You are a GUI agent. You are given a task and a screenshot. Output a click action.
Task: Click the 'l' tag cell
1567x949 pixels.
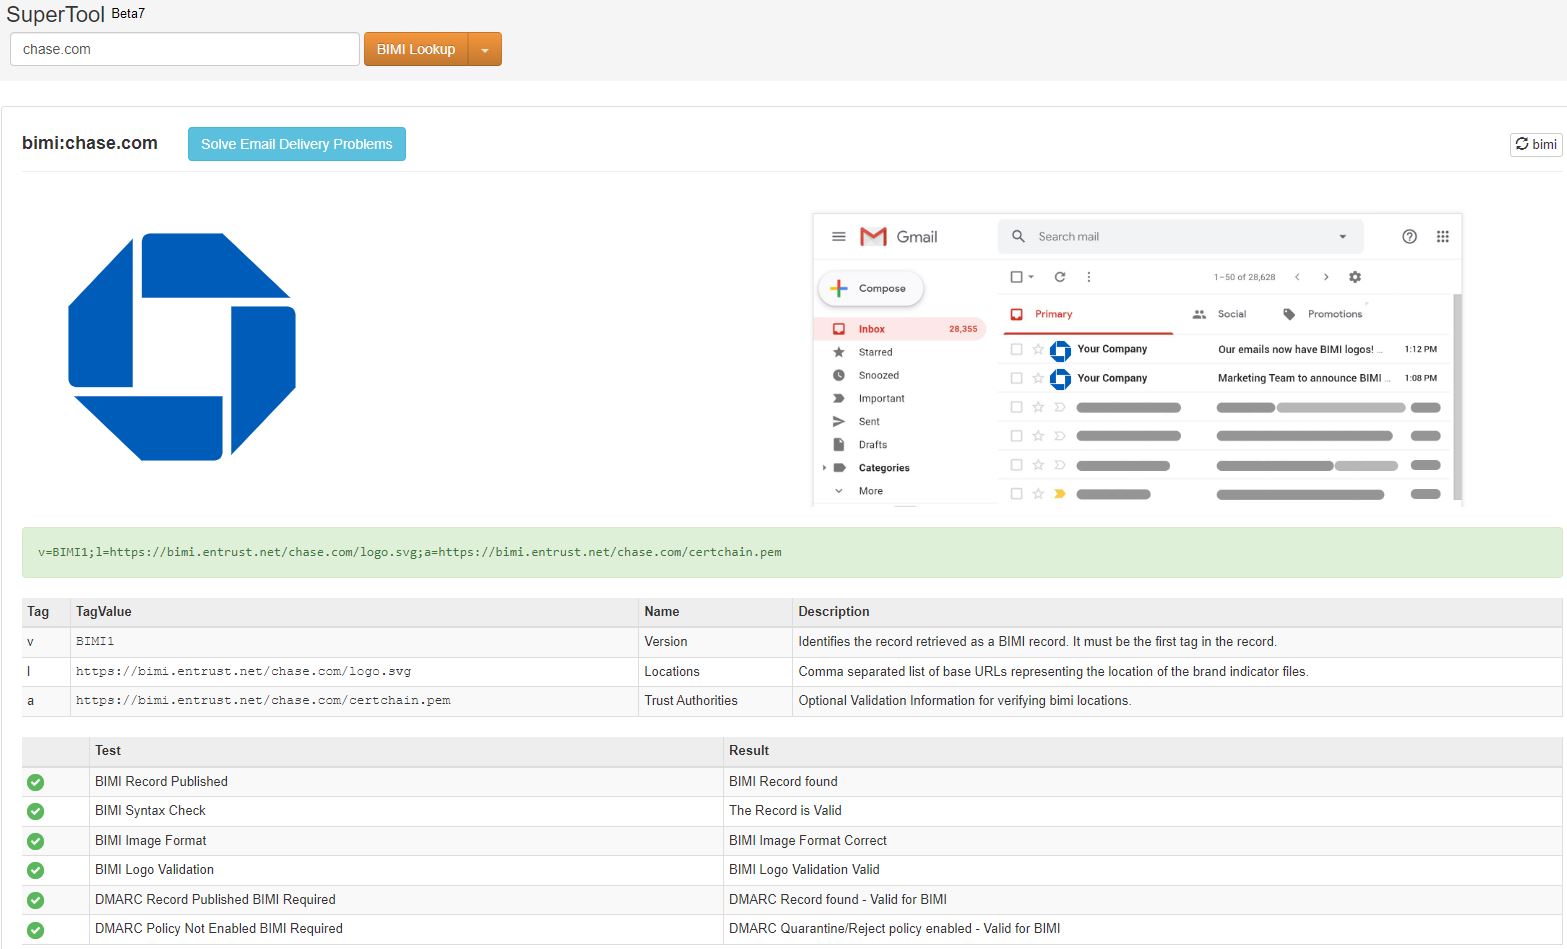click(46, 672)
